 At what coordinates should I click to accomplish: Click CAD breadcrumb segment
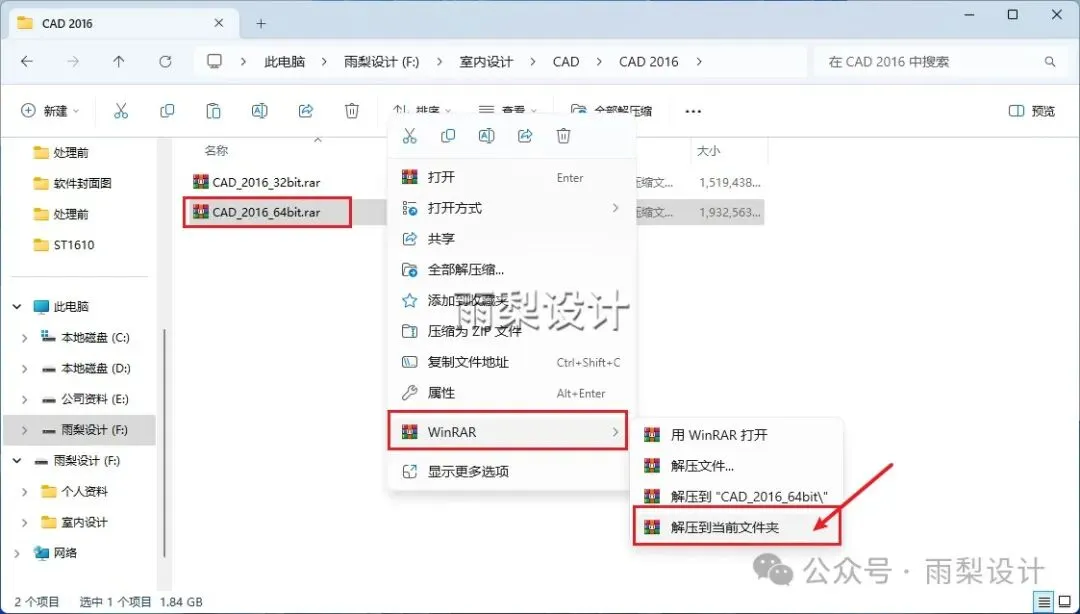click(566, 62)
